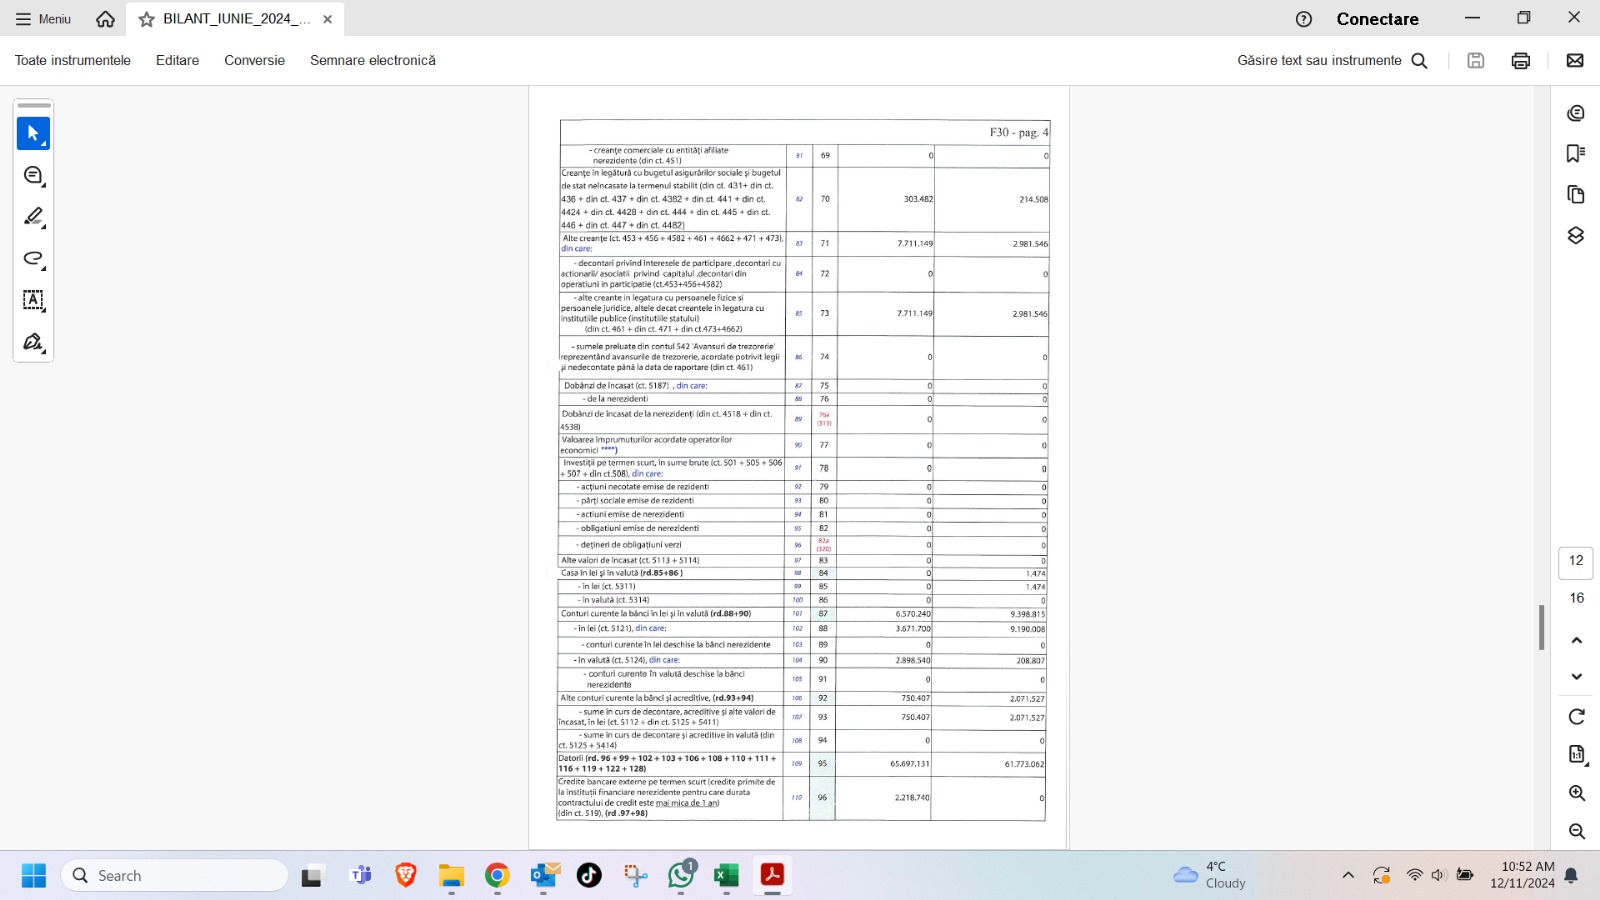Edit the current page number field

[x=1576, y=561]
